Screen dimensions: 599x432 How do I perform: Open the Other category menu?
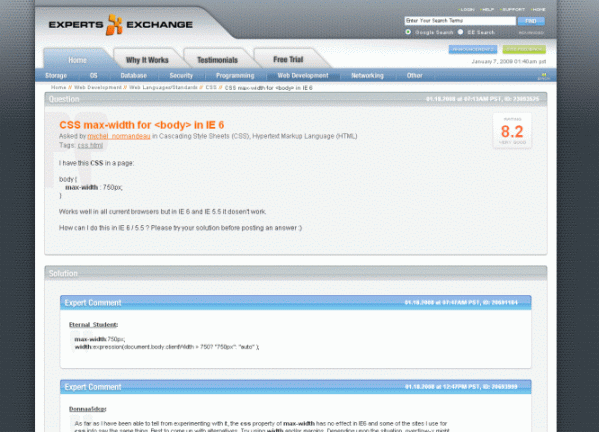click(414, 76)
